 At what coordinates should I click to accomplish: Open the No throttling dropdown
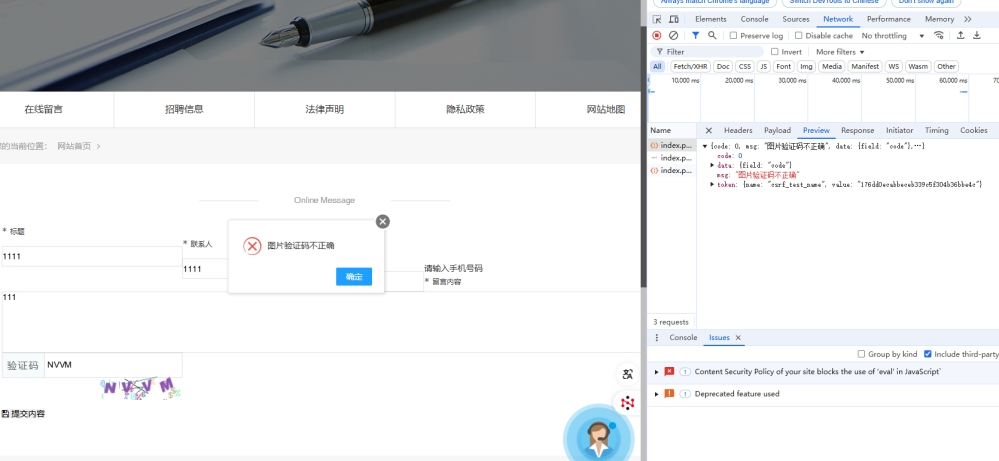click(893, 36)
